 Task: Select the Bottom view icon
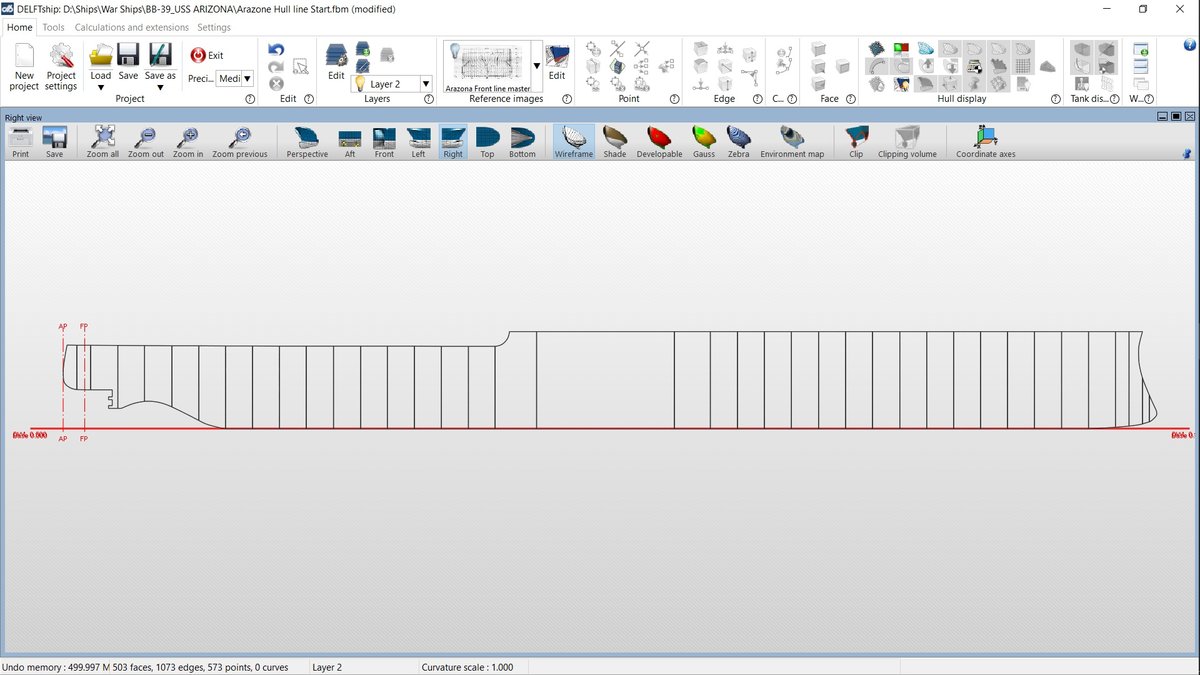pyautogui.click(x=522, y=141)
